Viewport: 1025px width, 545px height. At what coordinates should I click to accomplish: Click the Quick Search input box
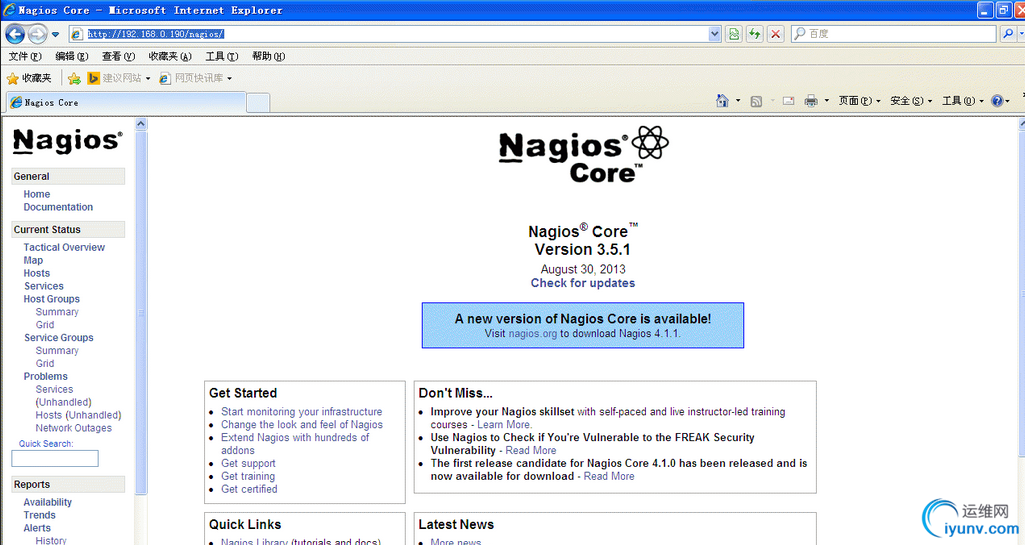(55, 459)
